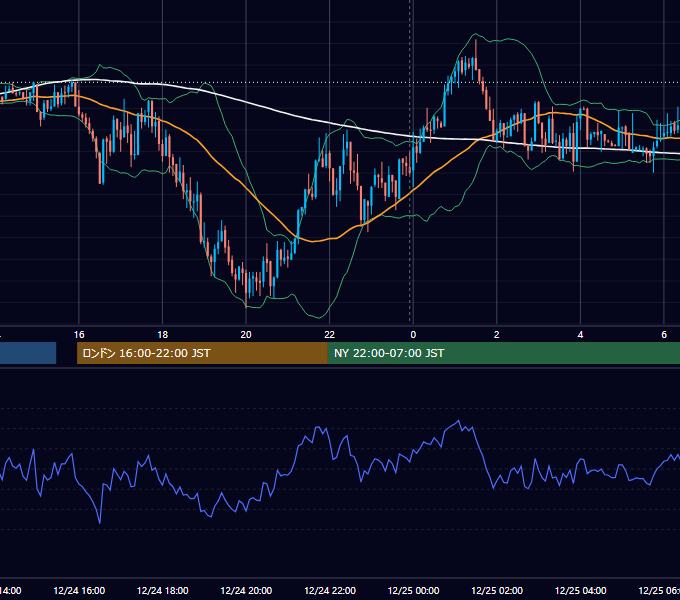Click the 12/24 20:00 time label
680x600 pixels.
click(x=246, y=590)
